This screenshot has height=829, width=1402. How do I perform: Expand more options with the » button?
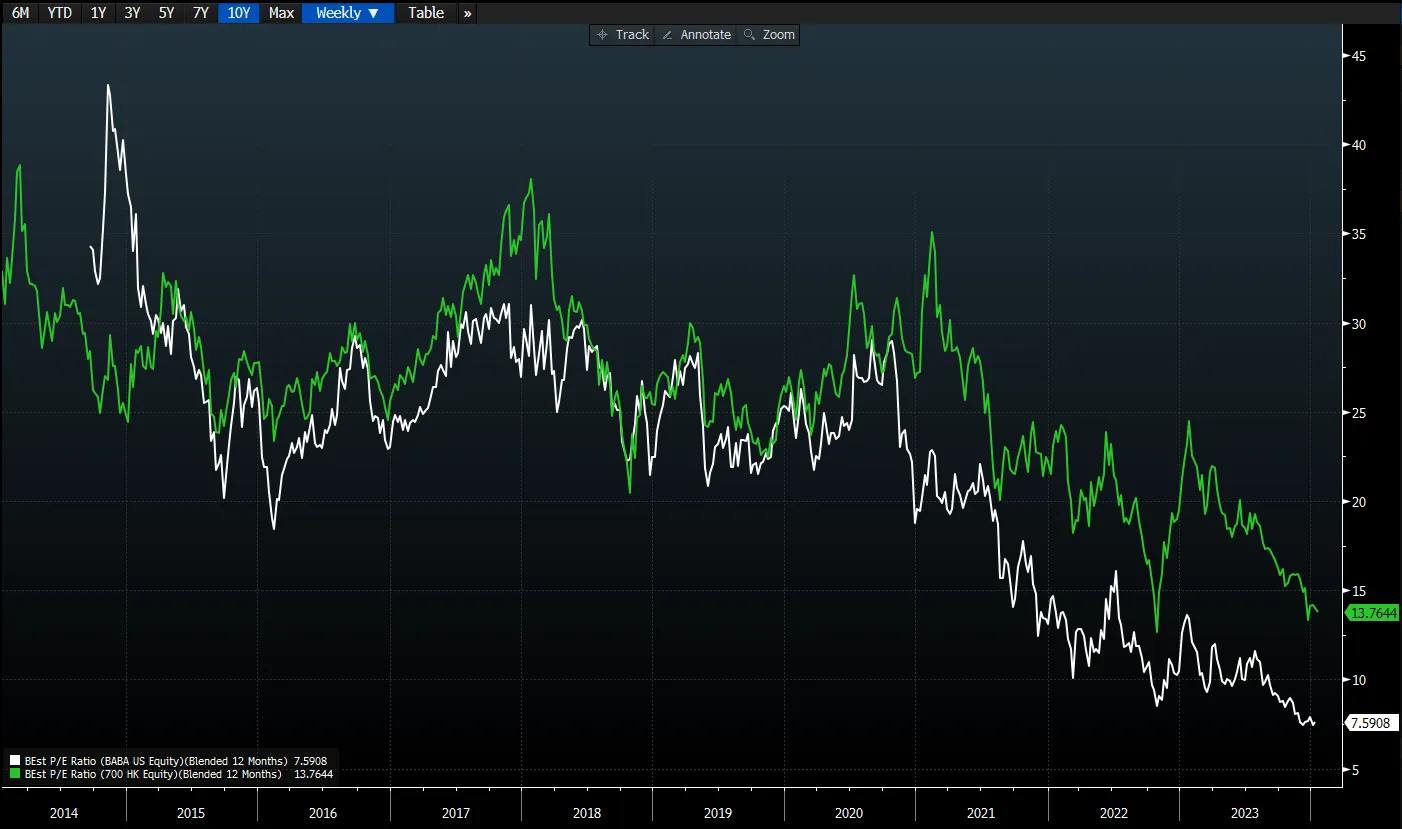(x=467, y=13)
